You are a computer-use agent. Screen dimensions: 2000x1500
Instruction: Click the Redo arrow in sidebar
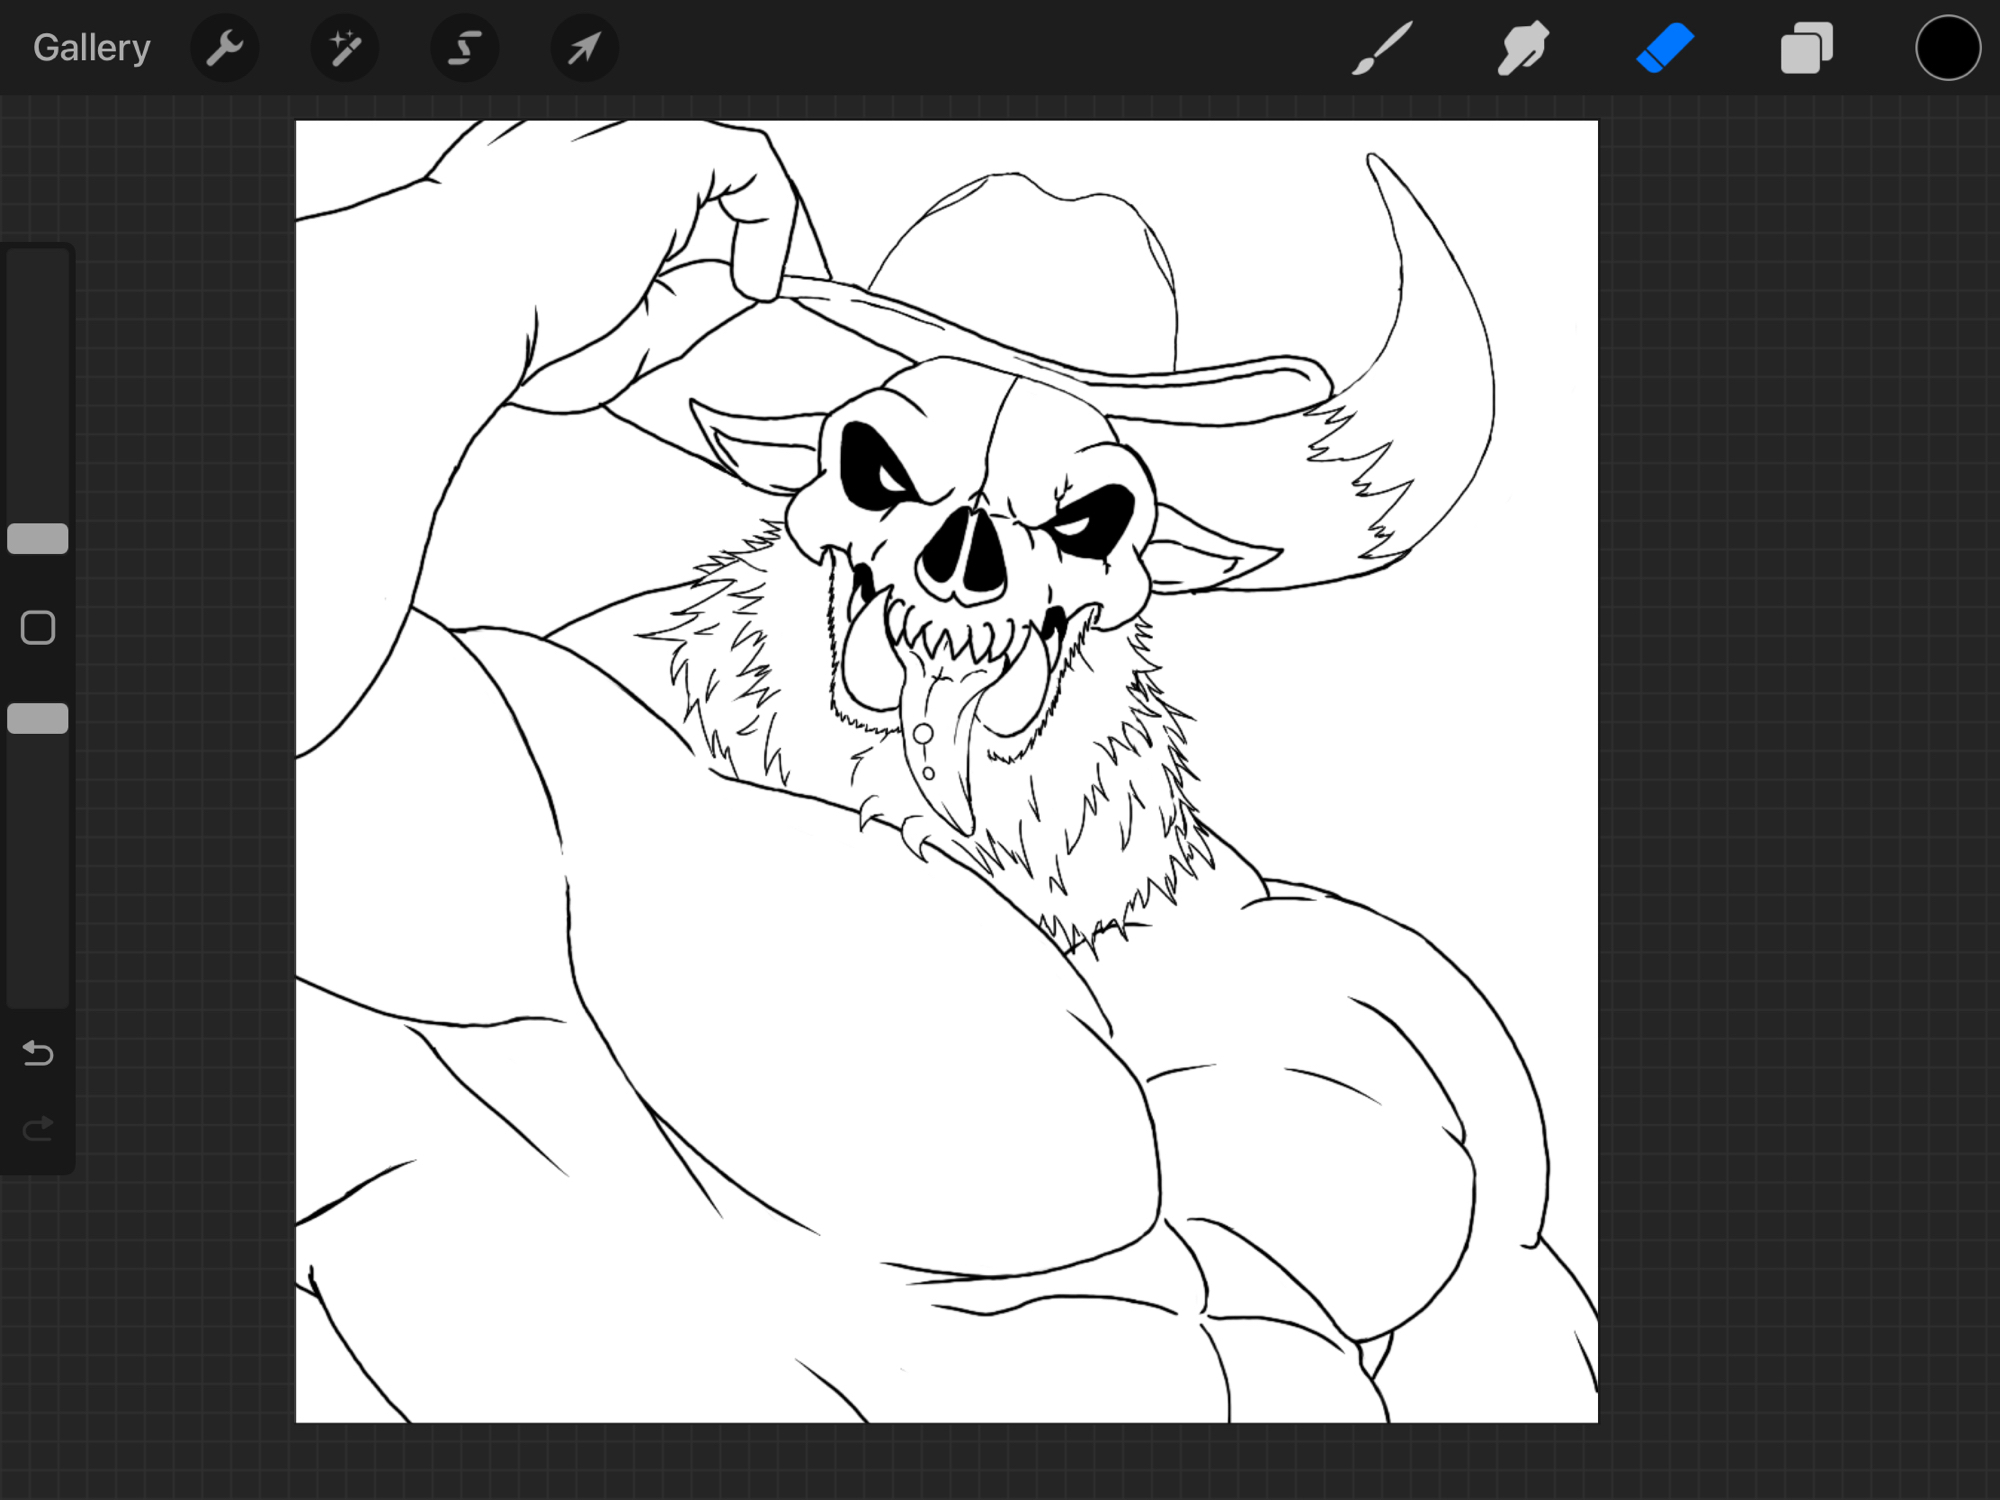pyautogui.click(x=38, y=1129)
